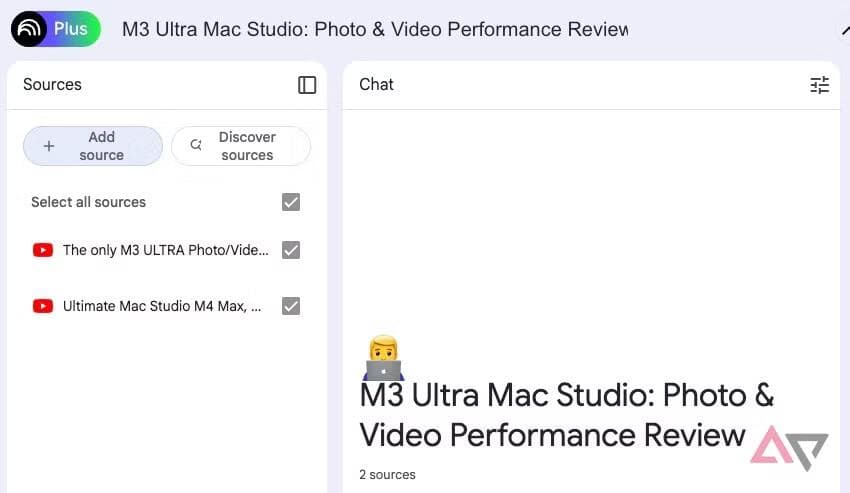Click the Sources panel heading
This screenshot has height=493, width=850.
52,85
